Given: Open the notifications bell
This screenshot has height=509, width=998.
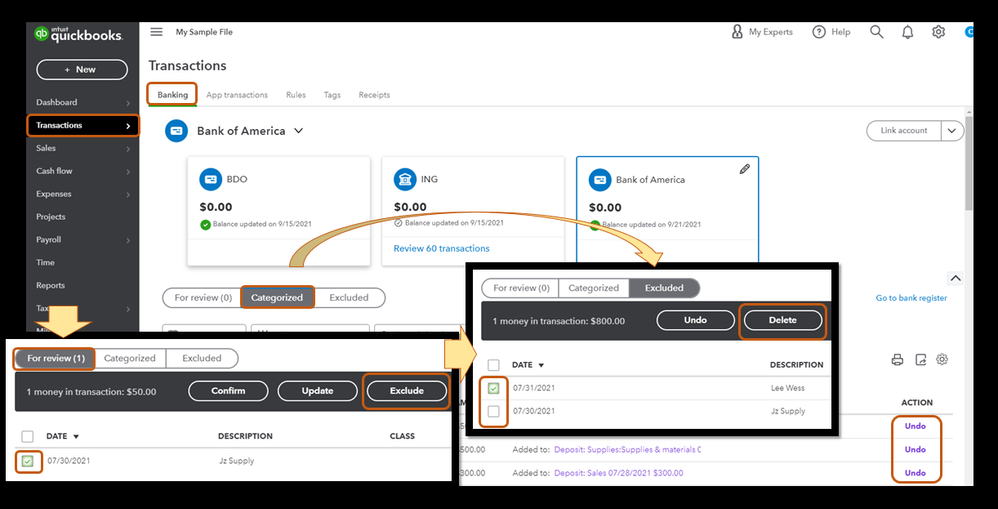Looking at the screenshot, I should click(x=908, y=32).
